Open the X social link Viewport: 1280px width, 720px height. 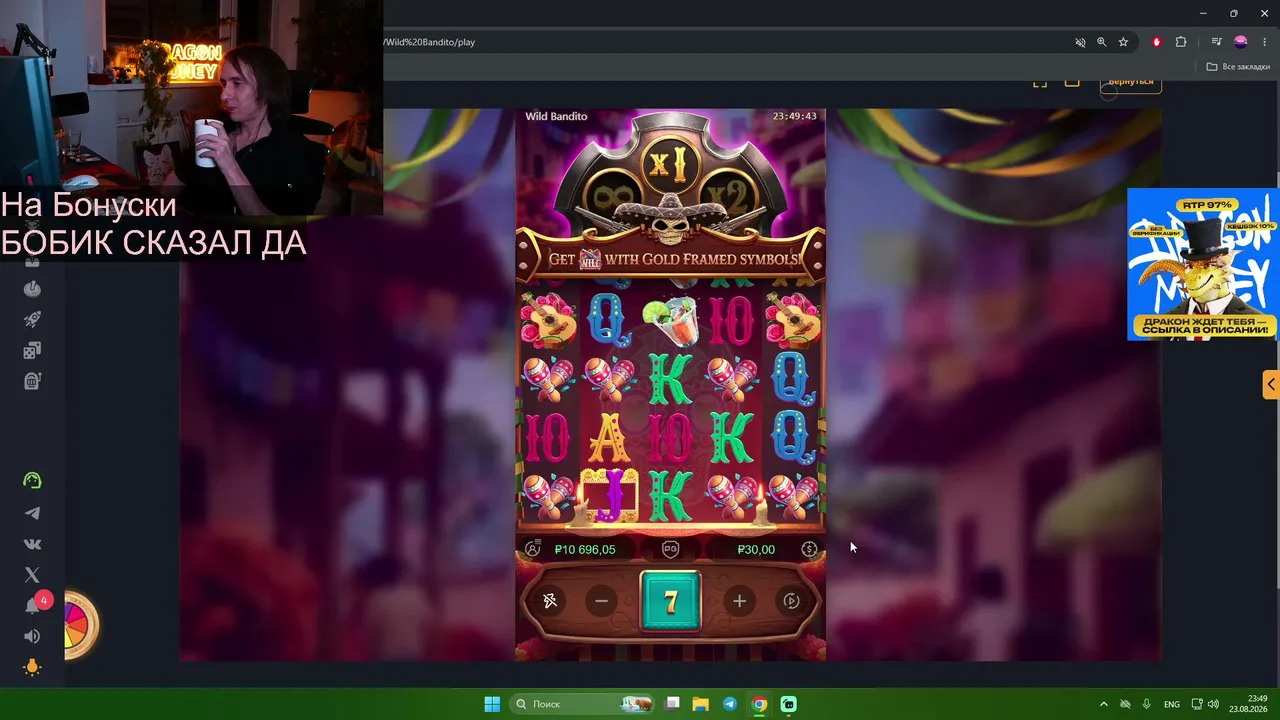32,575
